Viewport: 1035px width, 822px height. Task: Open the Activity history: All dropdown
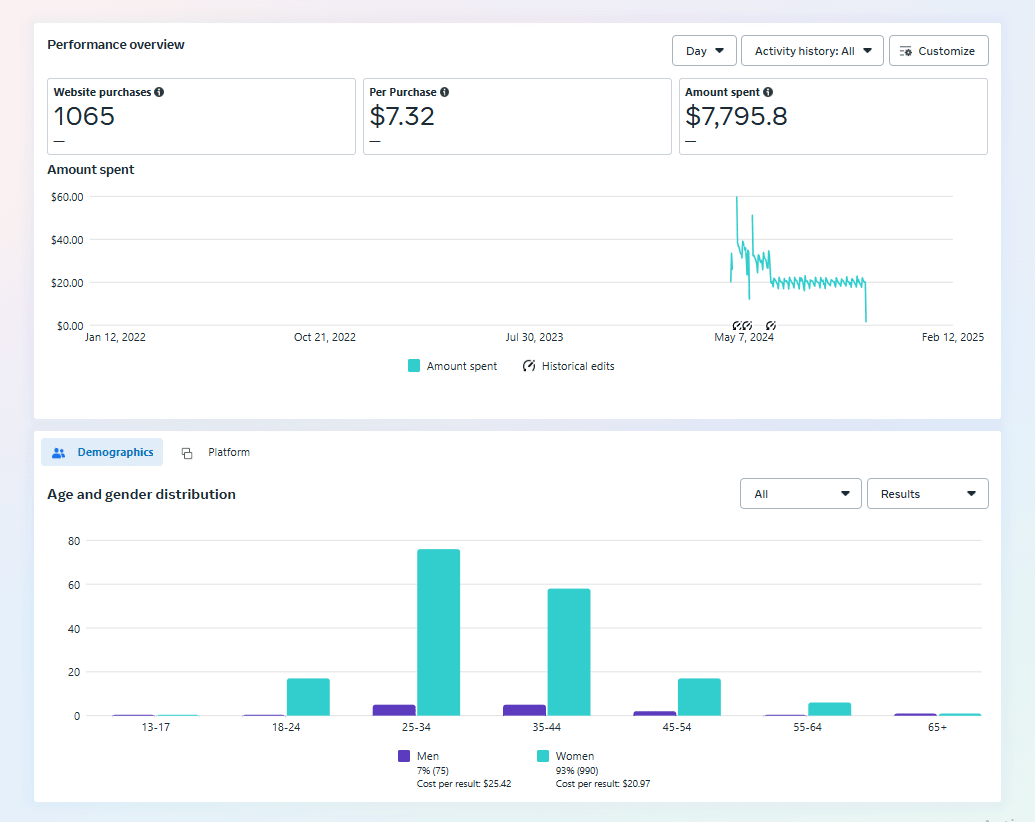812,51
